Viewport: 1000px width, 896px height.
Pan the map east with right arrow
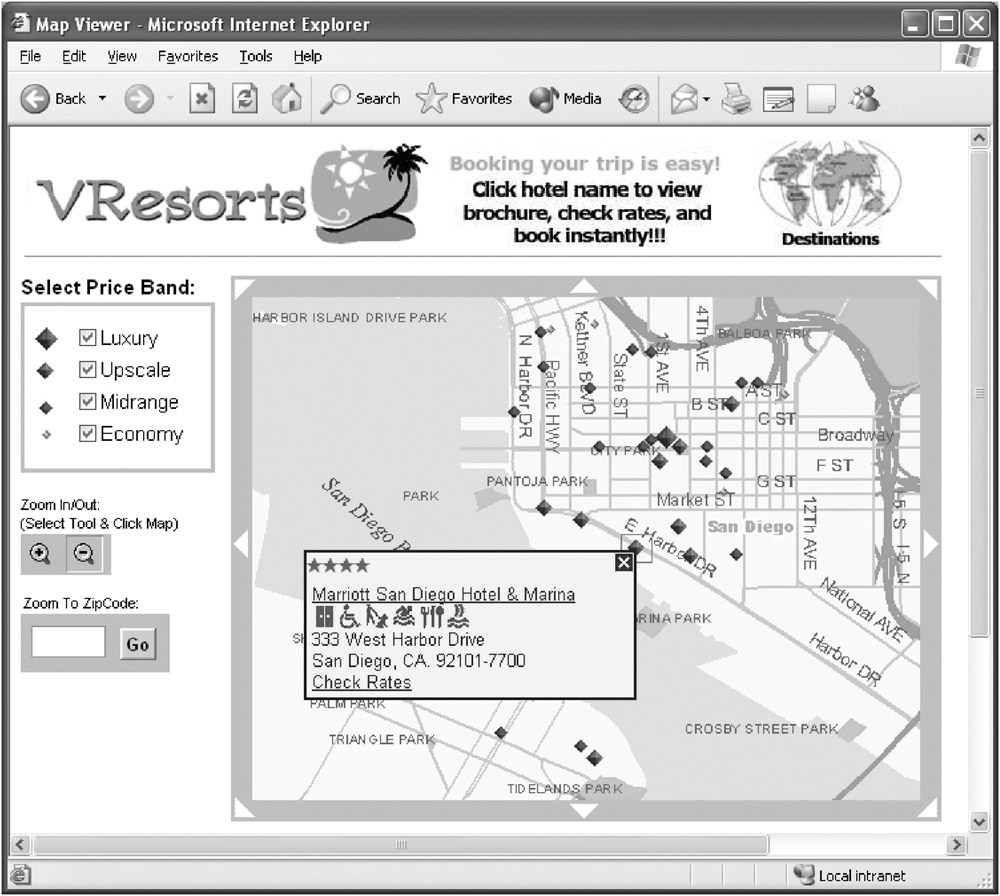pos(930,544)
